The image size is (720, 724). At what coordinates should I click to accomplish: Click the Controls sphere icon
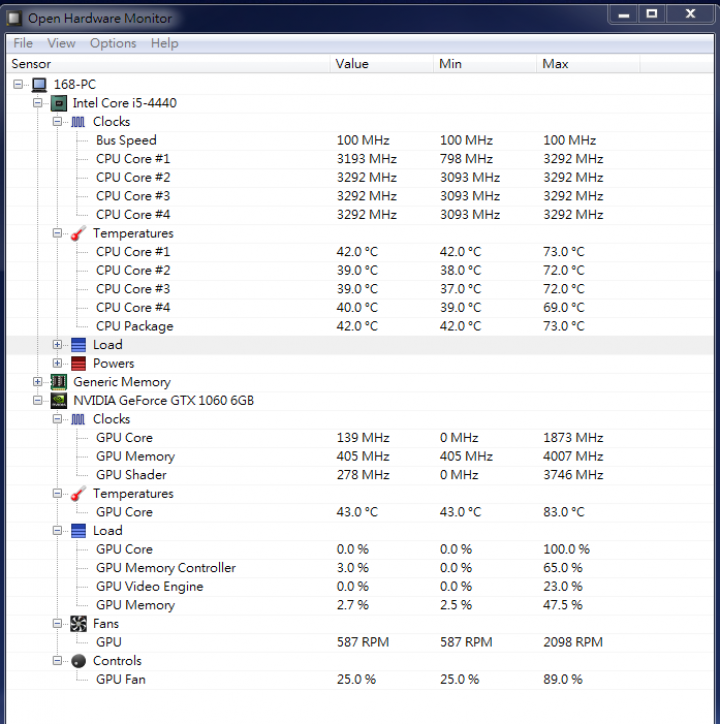78,661
